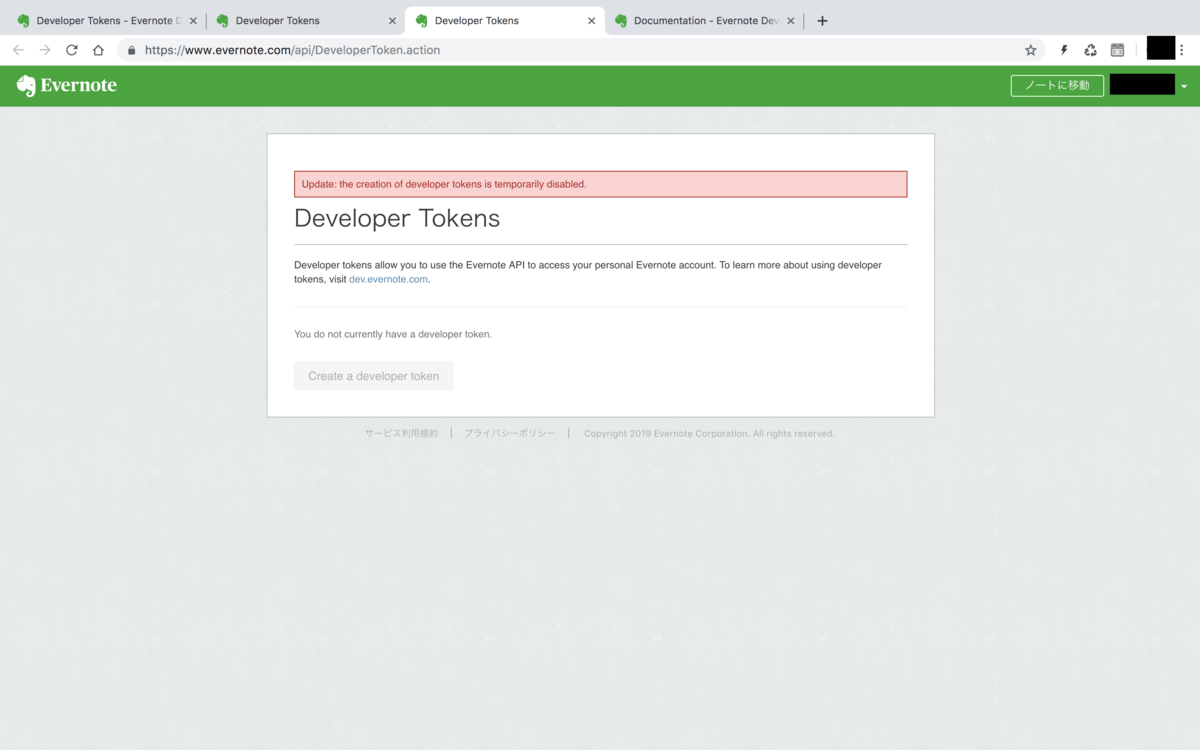This screenshot has height=750, width=1200.
Task: Click the Create a developer token button
Action: [x=373, y=376]
